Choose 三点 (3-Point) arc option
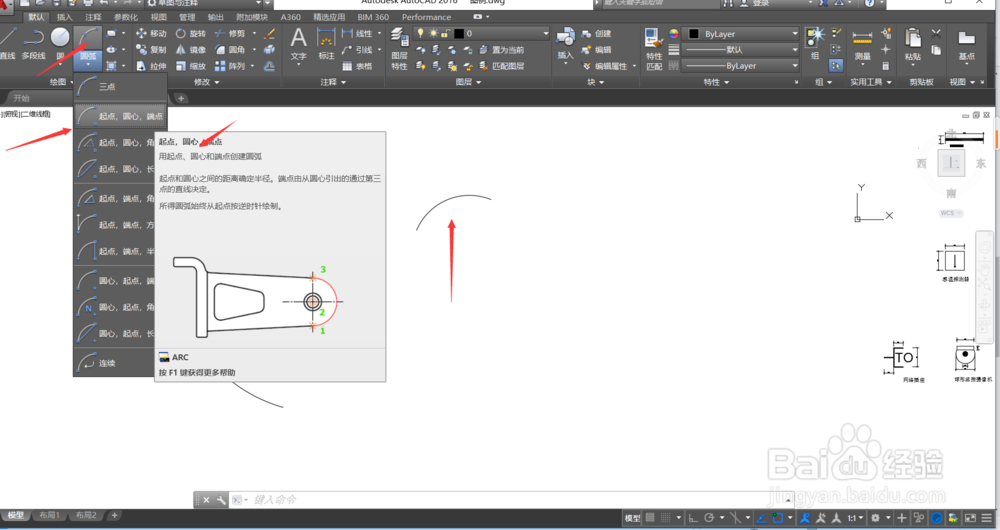This screenshot has width=1000, height=530. [121, 86]
